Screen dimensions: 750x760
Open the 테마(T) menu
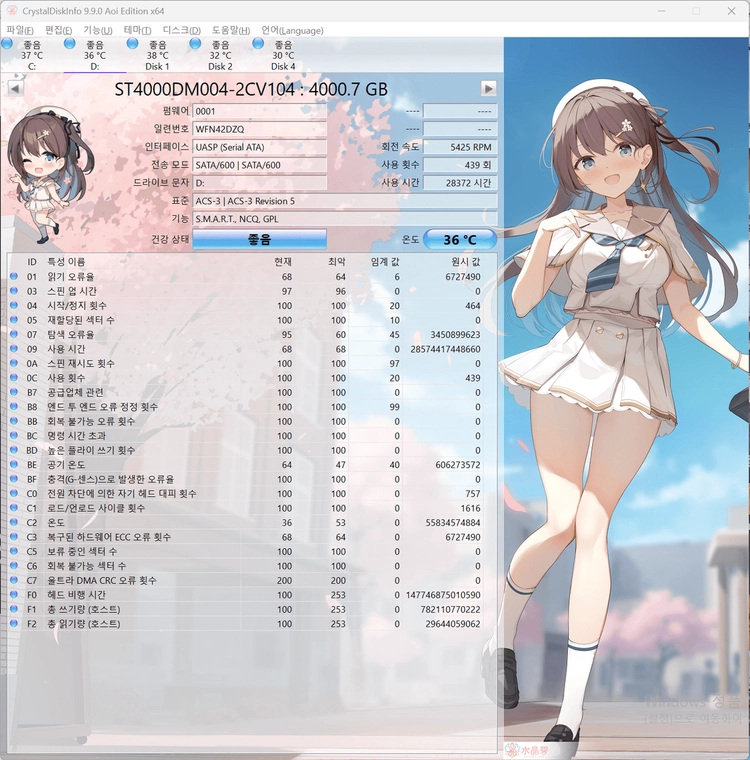(137, 30)
